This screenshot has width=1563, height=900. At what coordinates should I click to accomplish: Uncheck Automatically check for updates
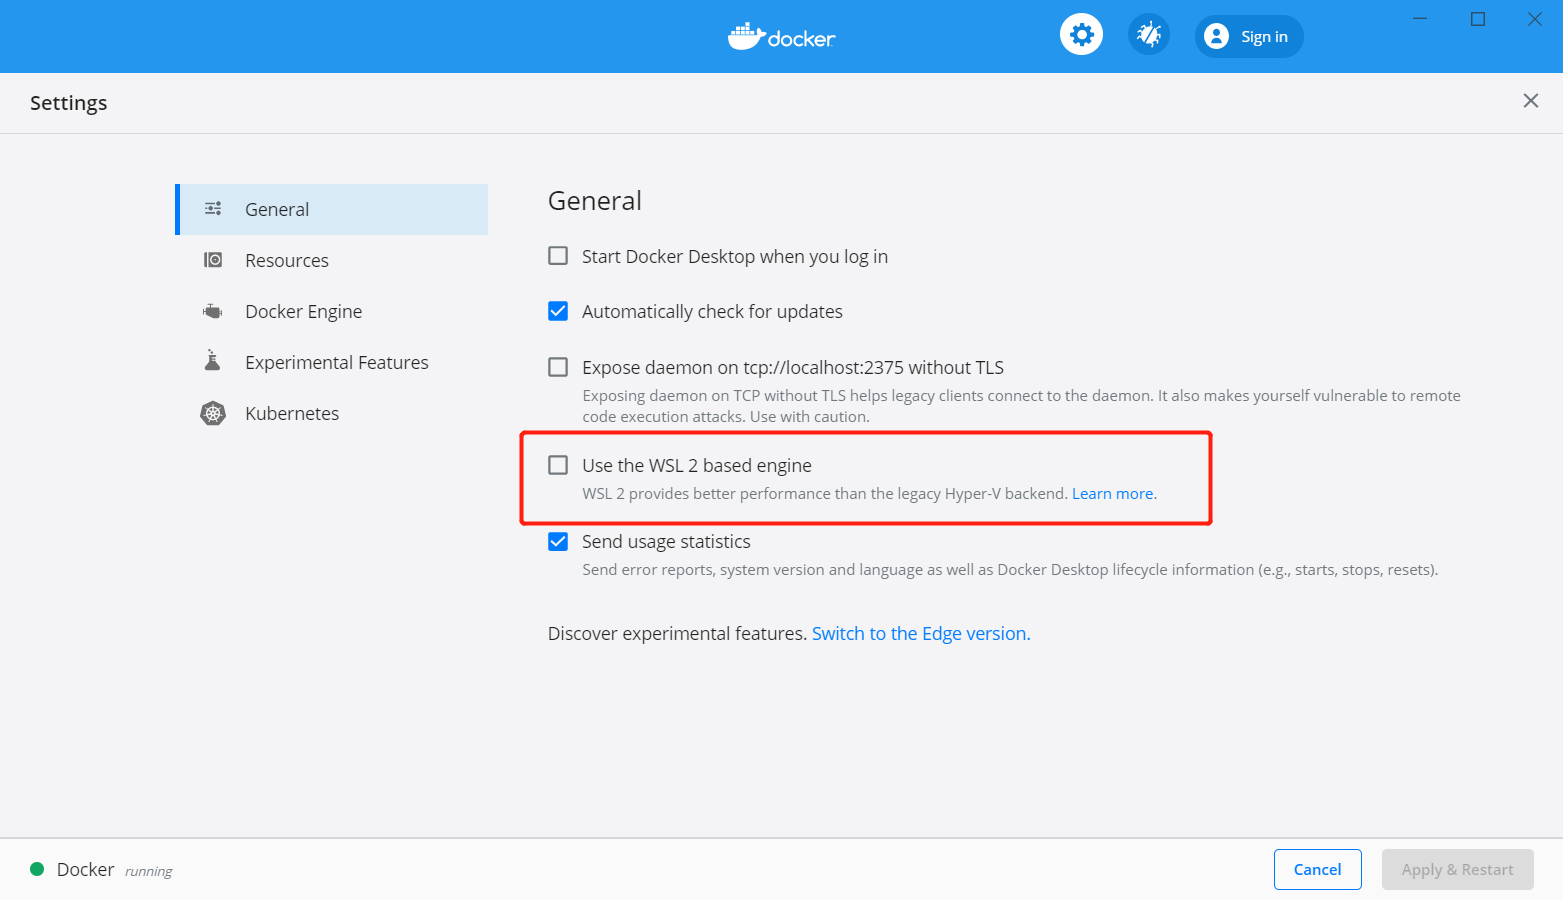[558, 311]
